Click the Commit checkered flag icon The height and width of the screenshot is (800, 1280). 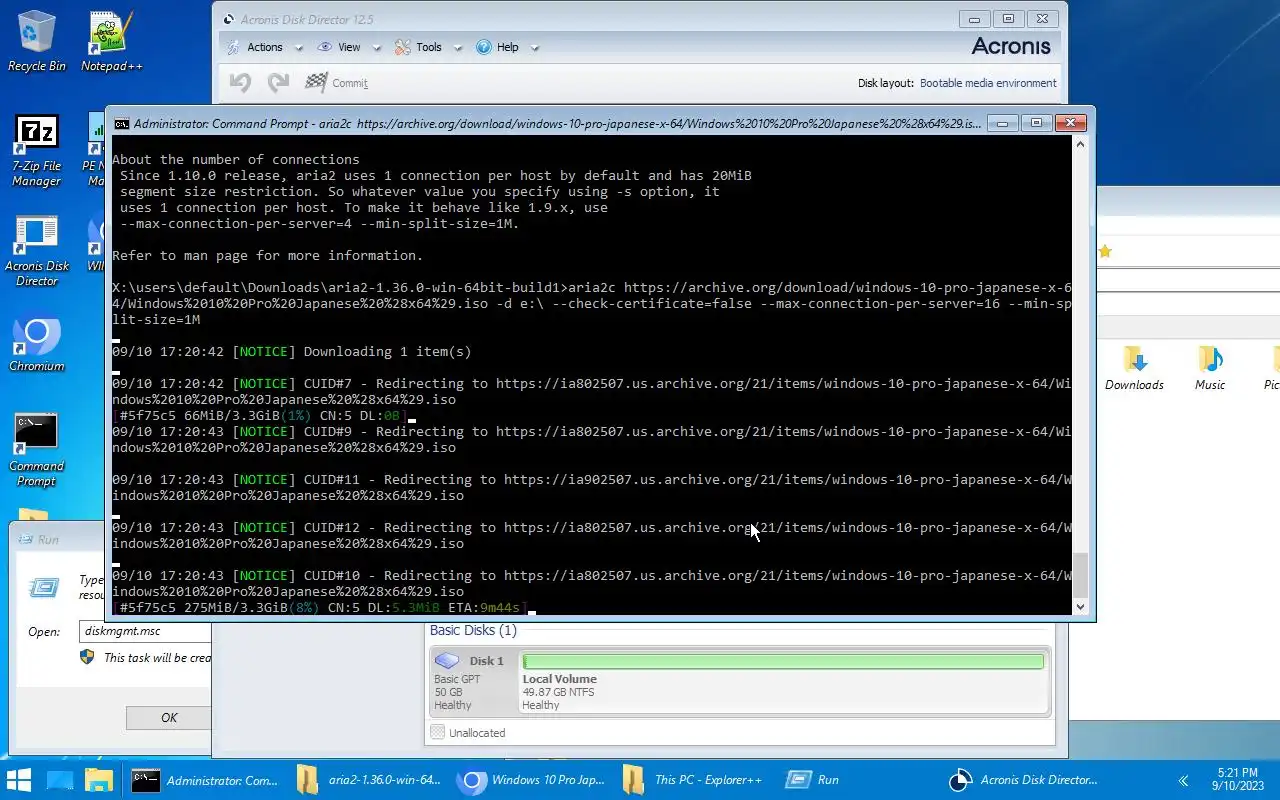(x=316, y=82)
